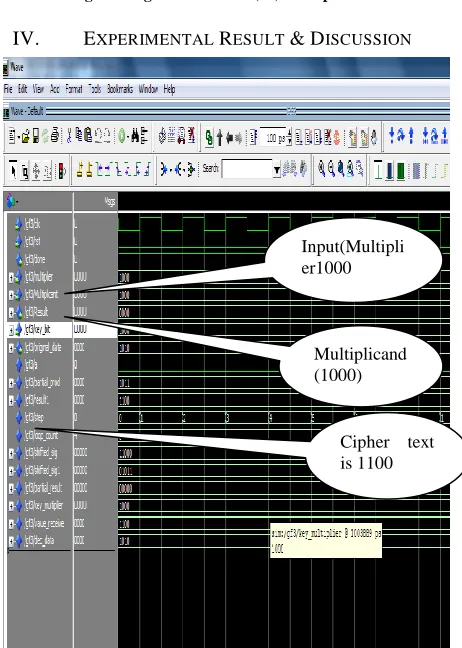
Task: Click the Cut scissors icon
Action: click(x=69, y=136)
